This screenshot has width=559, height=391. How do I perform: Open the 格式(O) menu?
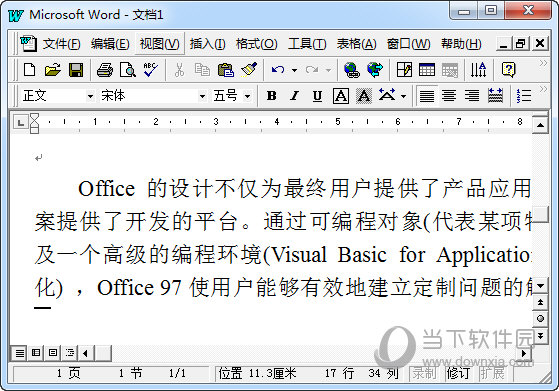pyautogui.click(x=256, y=44)
